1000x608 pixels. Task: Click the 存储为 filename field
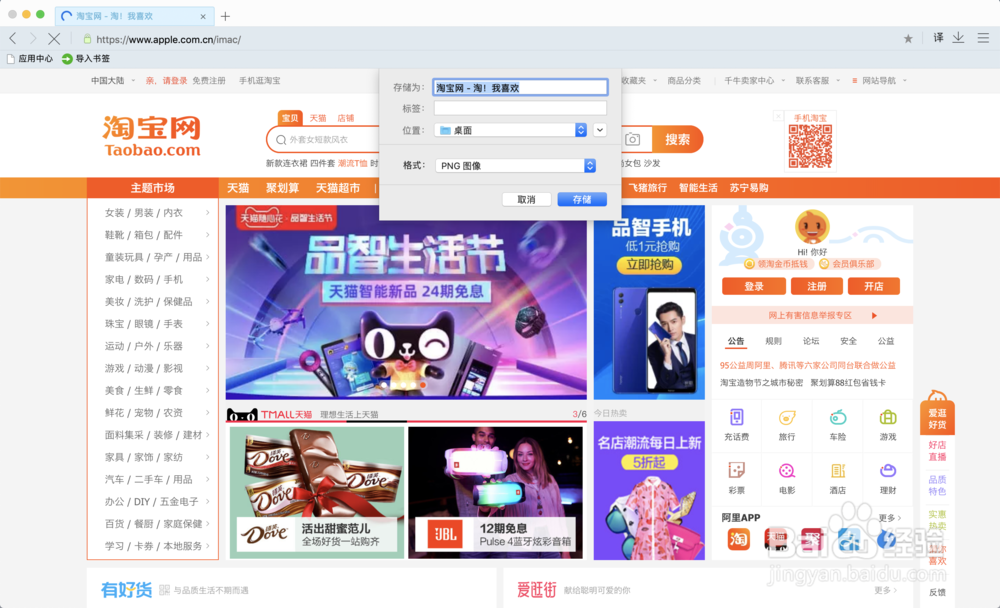click(520, 87)
